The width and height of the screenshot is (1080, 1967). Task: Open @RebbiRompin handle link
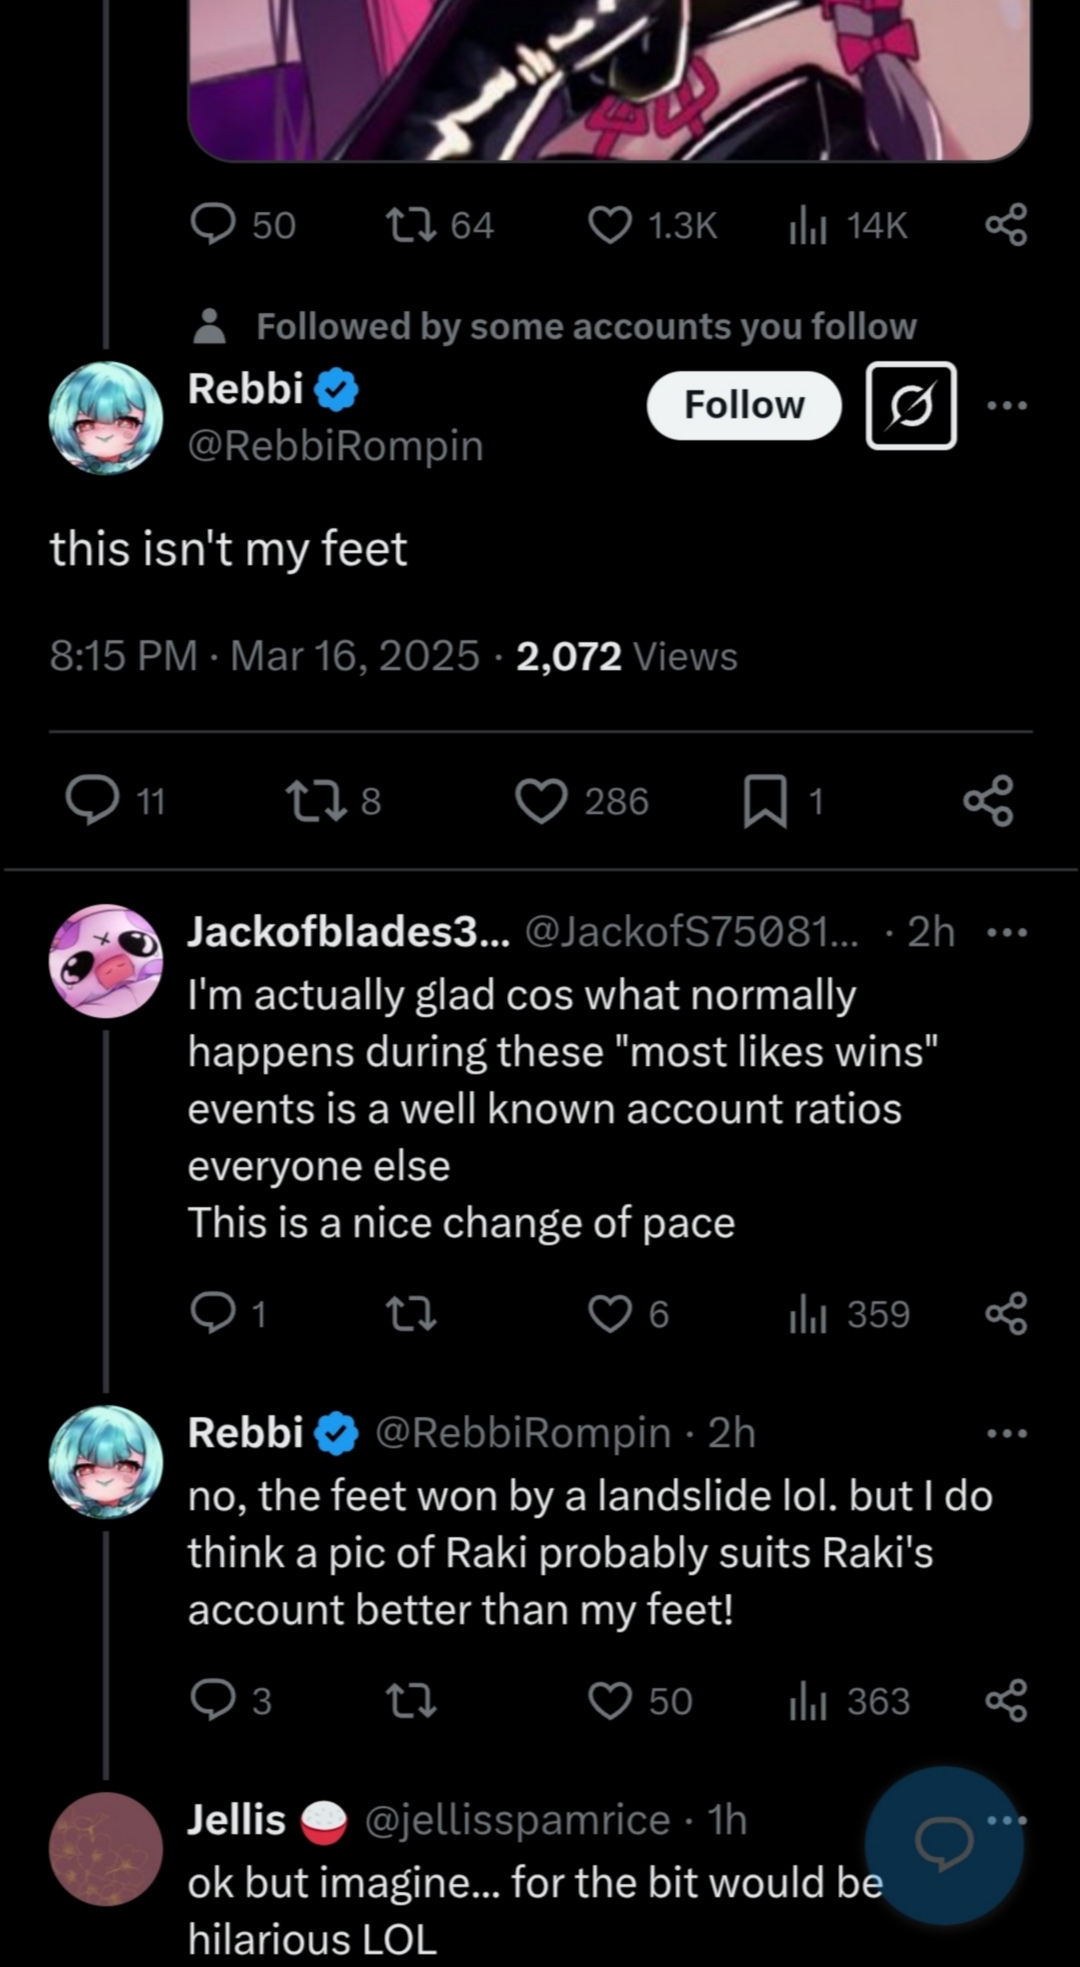click(x=335, y=446)
